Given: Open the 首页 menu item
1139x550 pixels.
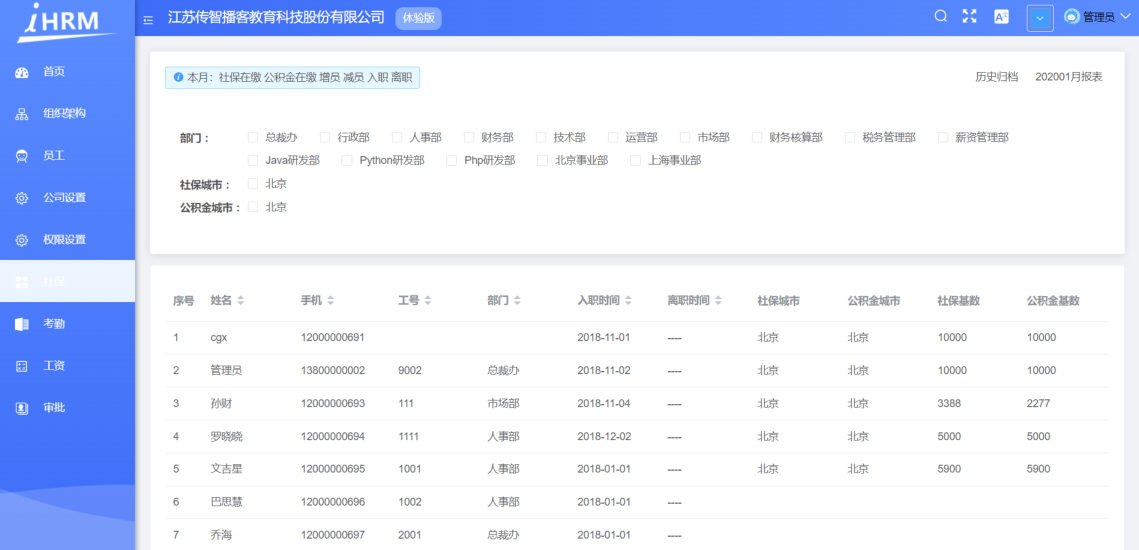Looking at the screenshot, I should [68, 72].
